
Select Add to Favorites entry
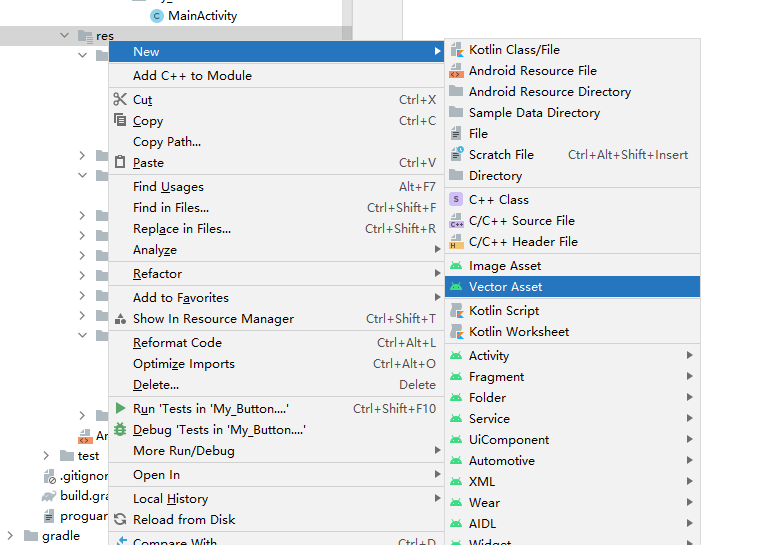pyautogui.click(x=181, y=297)
